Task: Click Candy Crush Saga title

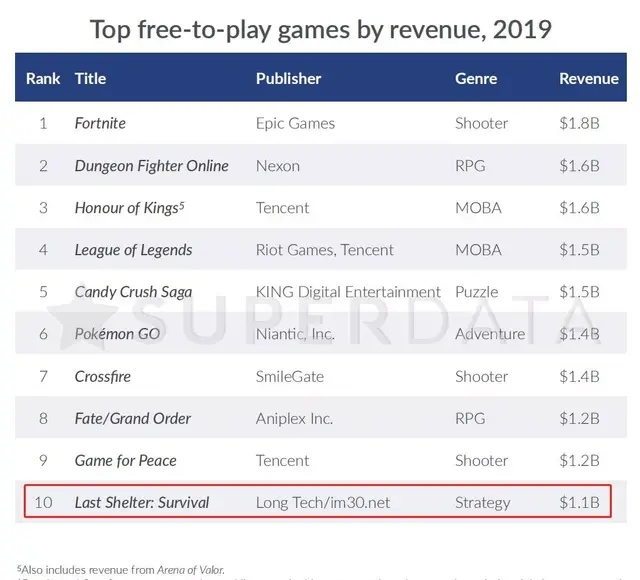Action: tap(133, 292)
